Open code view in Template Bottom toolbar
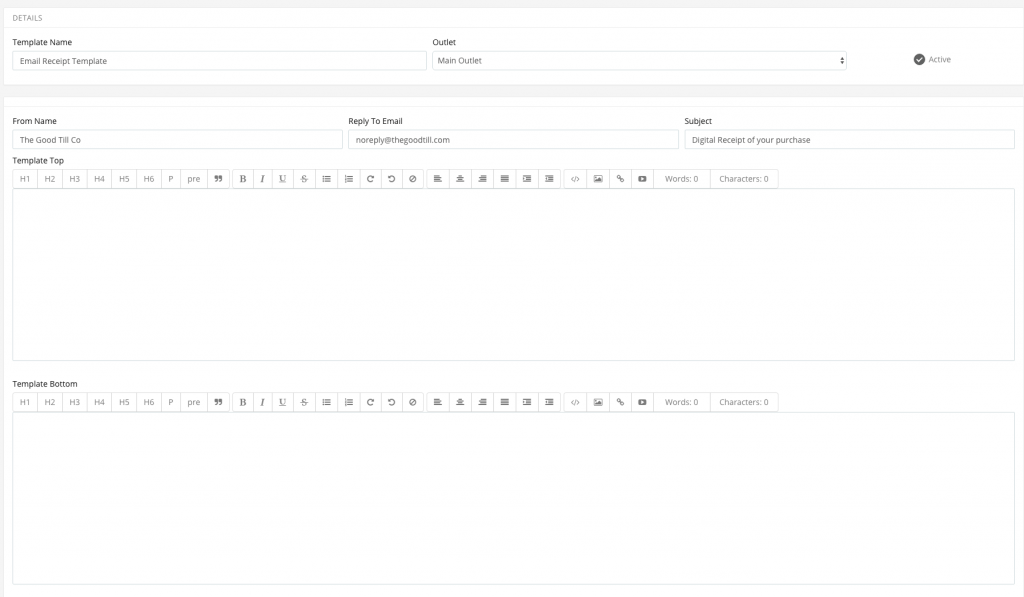Viewport: 1024px width, 597px height. pos(575,402)
